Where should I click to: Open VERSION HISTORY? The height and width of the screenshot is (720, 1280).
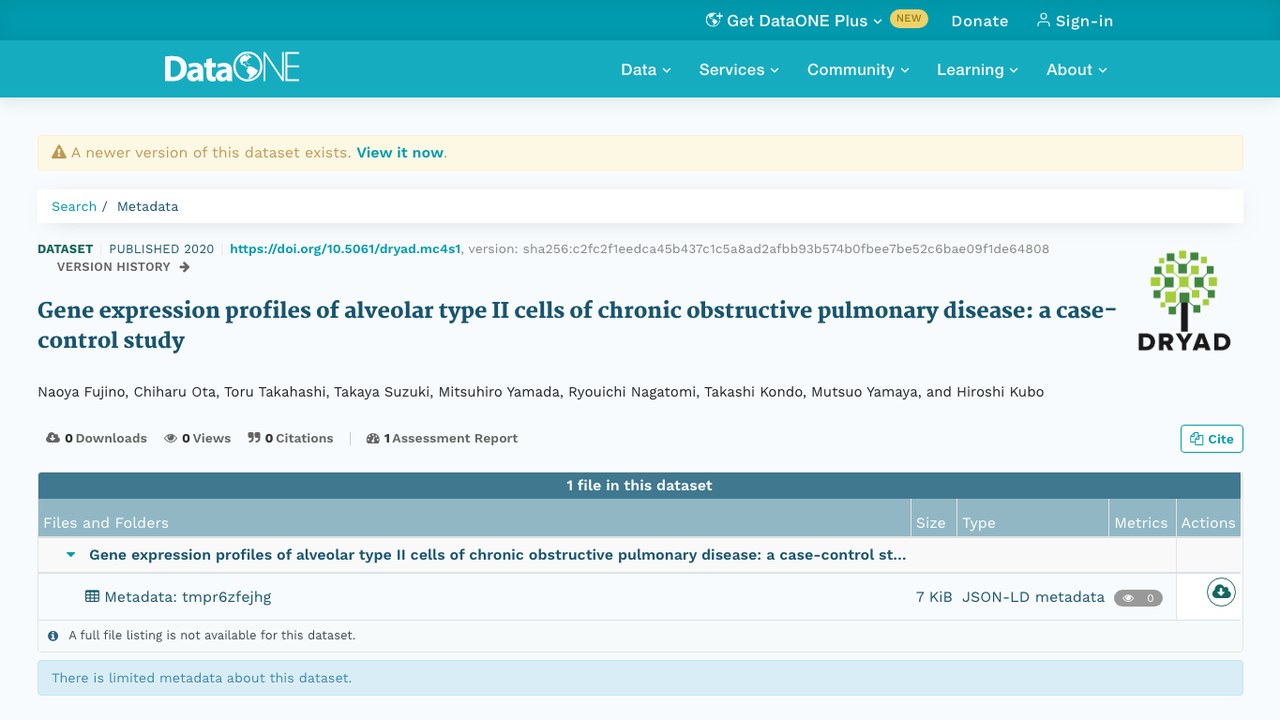point(123,267)
